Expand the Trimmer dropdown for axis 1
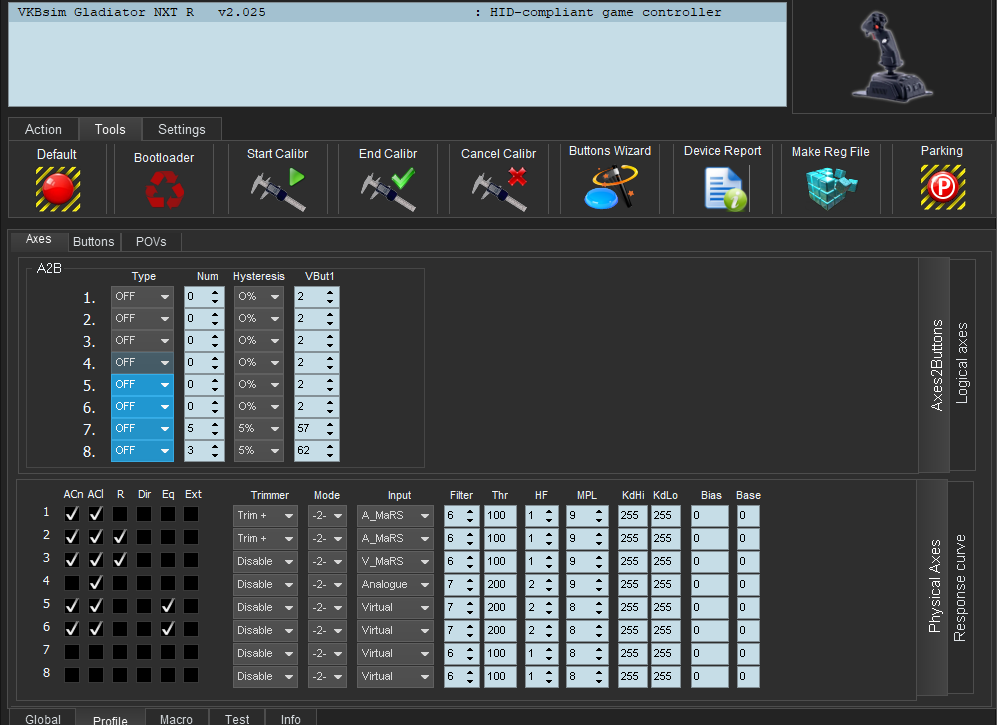997x725 pixels. 265,515
